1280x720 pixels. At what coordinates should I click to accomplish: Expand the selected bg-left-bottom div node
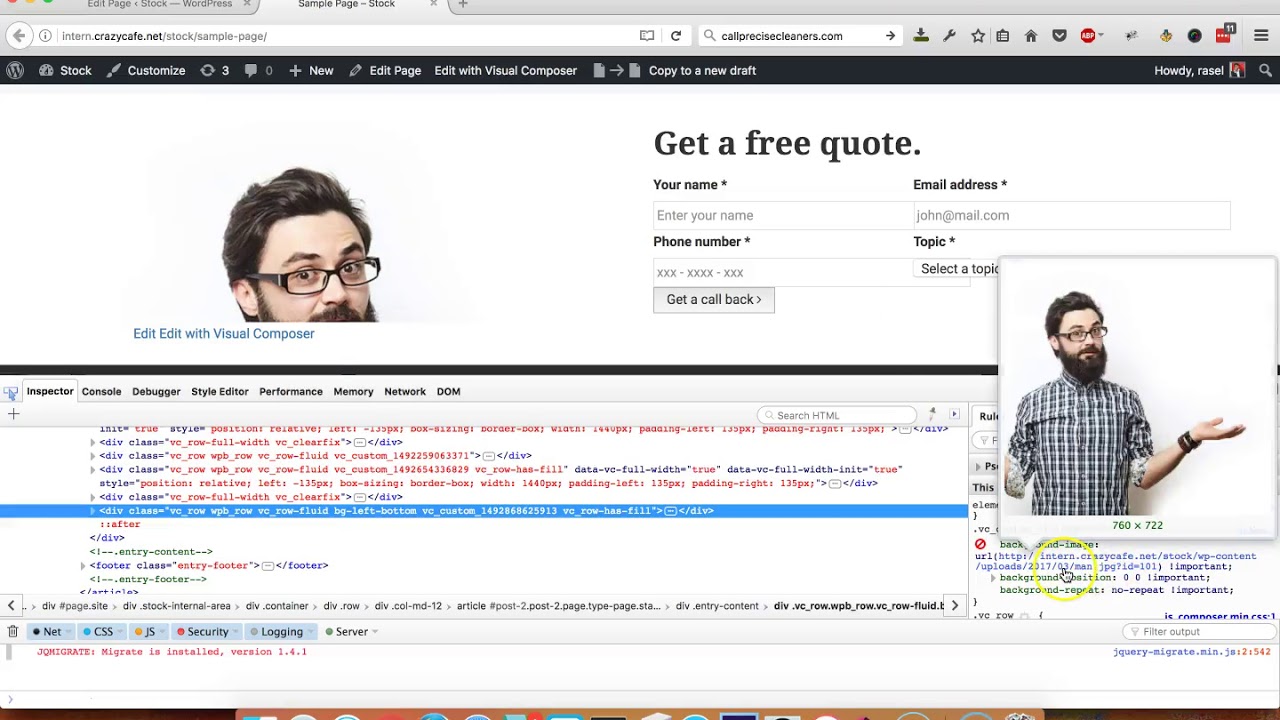[x=93, y=511]
